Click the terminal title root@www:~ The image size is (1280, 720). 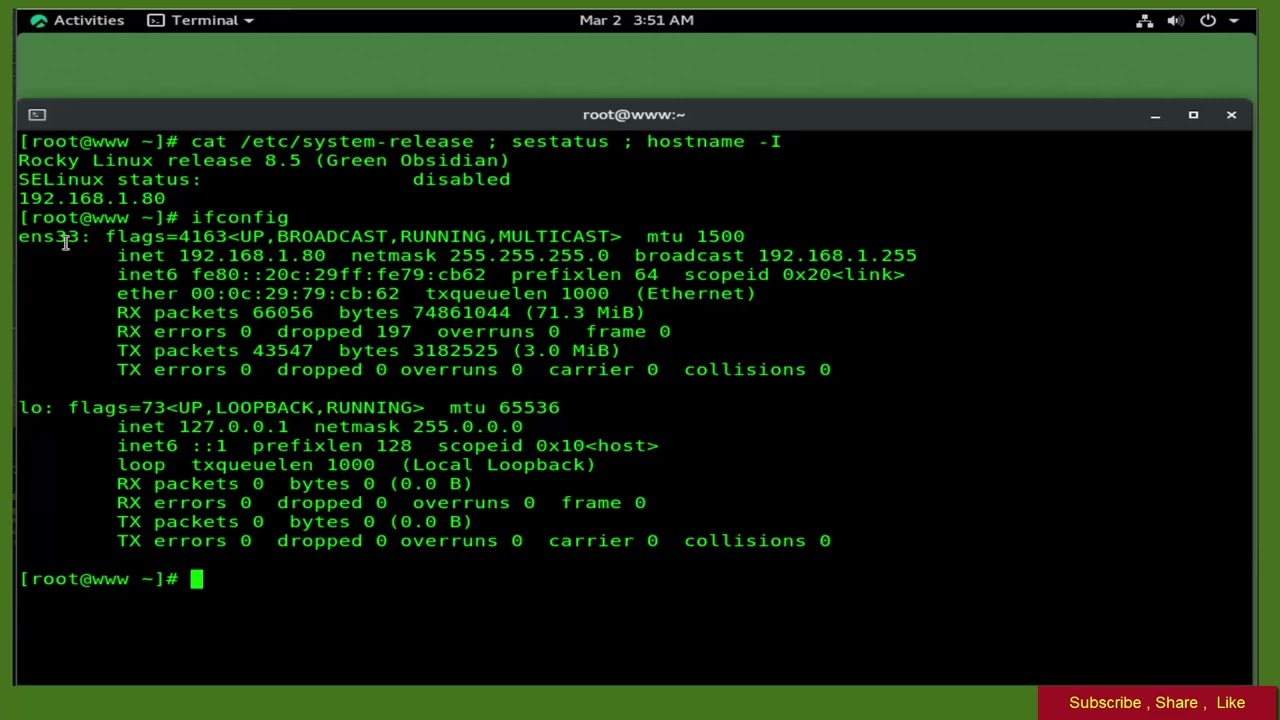[x=634, y=115]
